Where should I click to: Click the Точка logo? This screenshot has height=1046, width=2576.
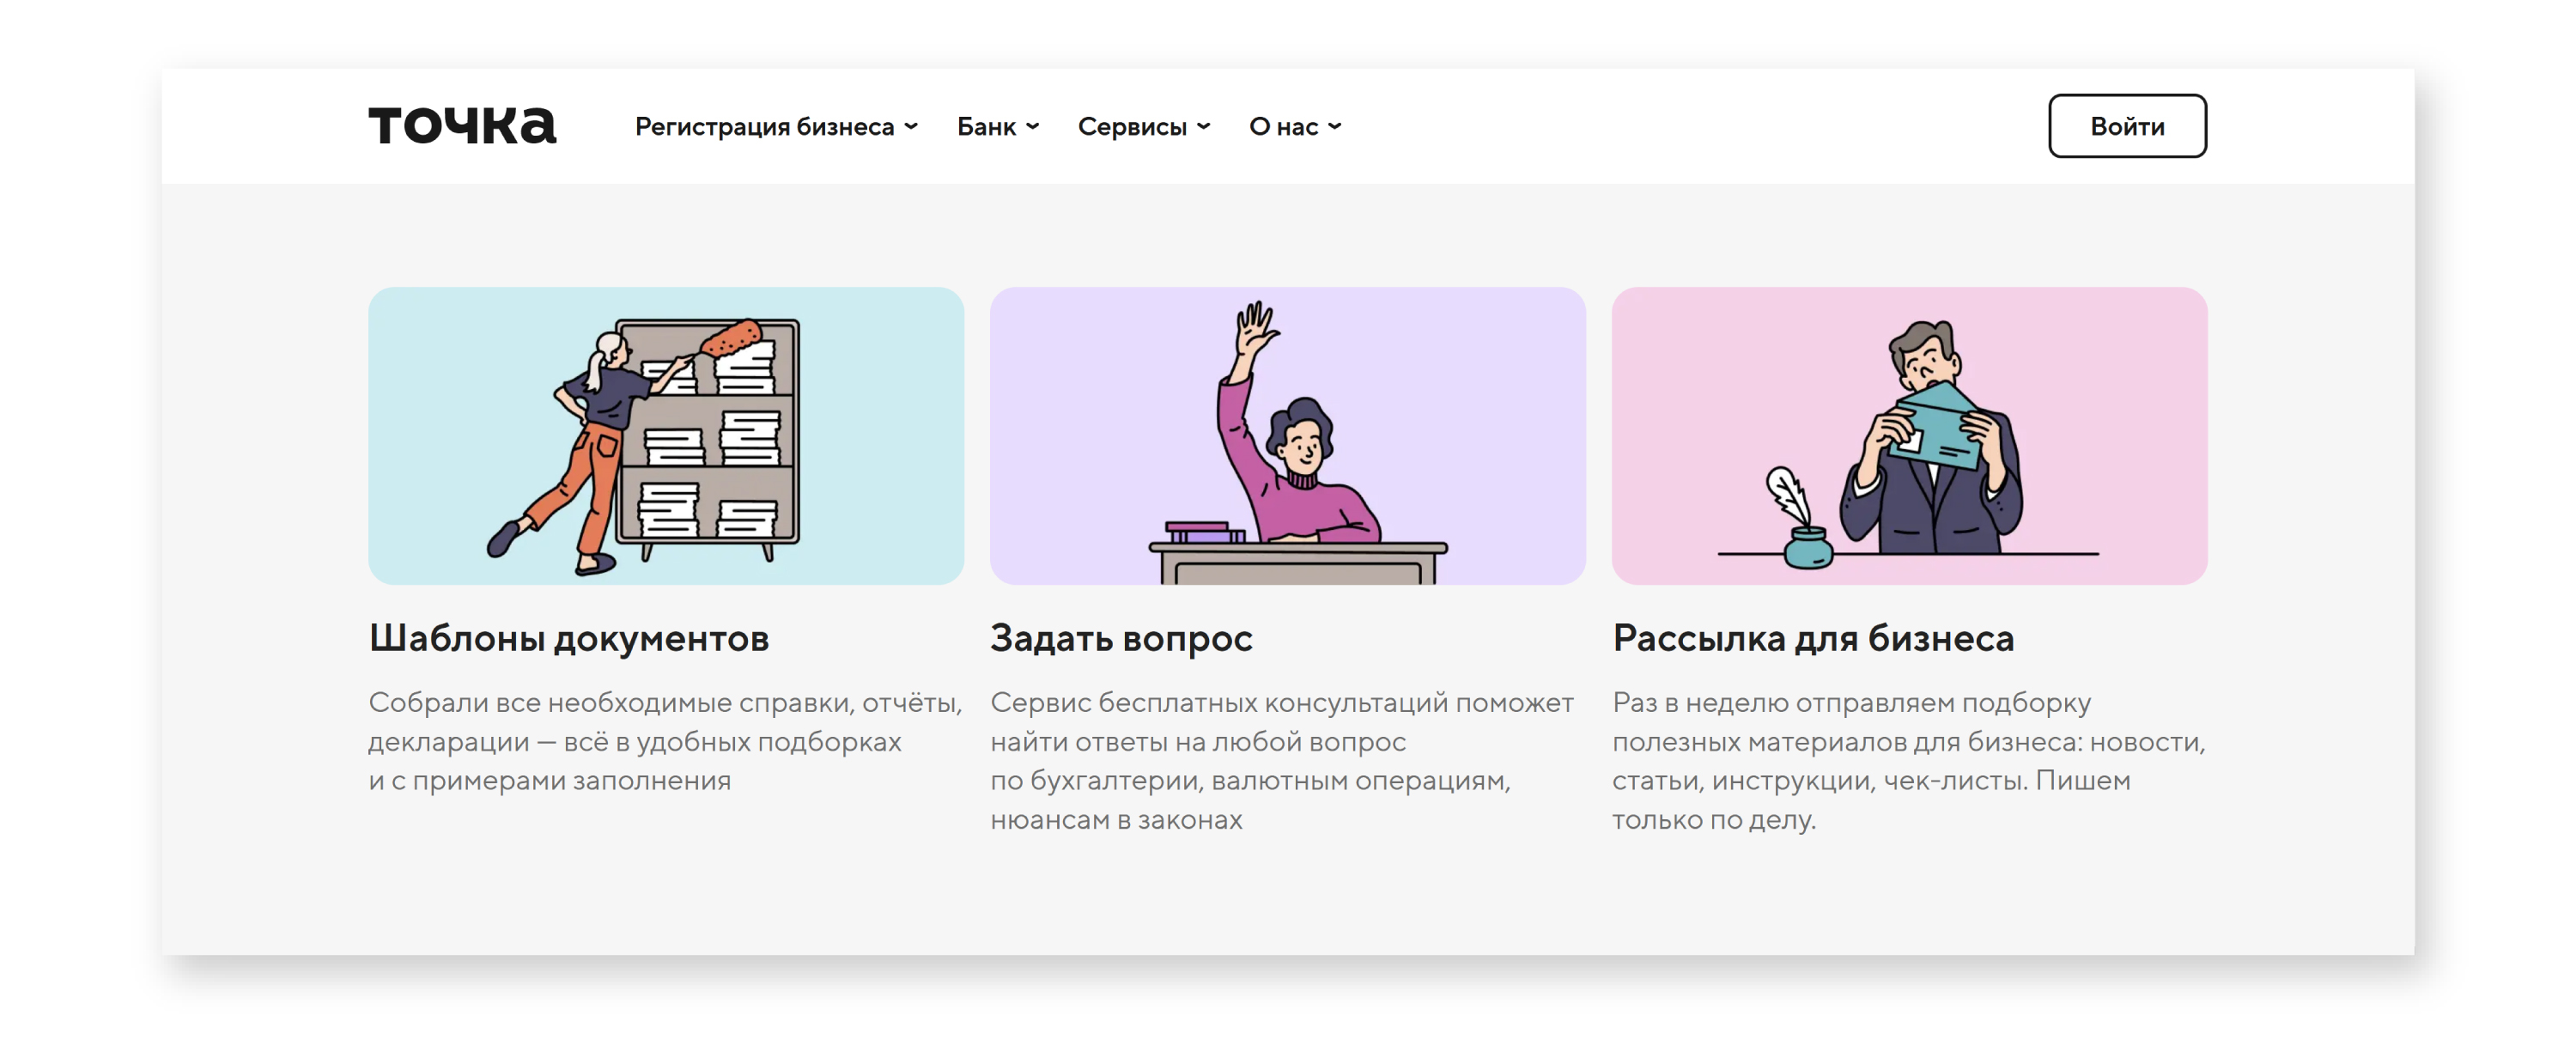(462, 126)
